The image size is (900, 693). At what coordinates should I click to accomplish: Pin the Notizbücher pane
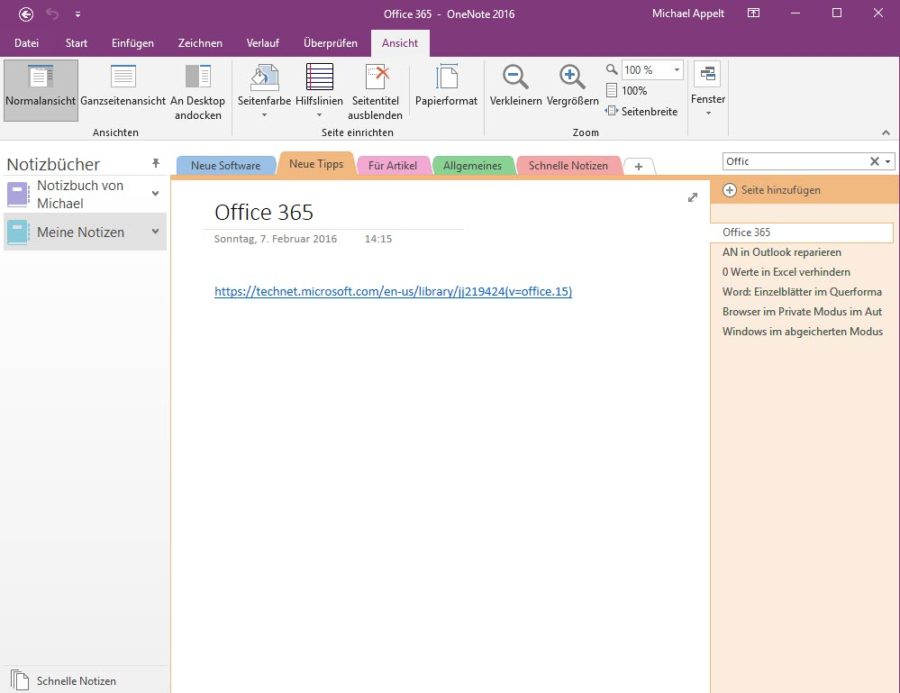pyautogui.click(x=156, y=163)
